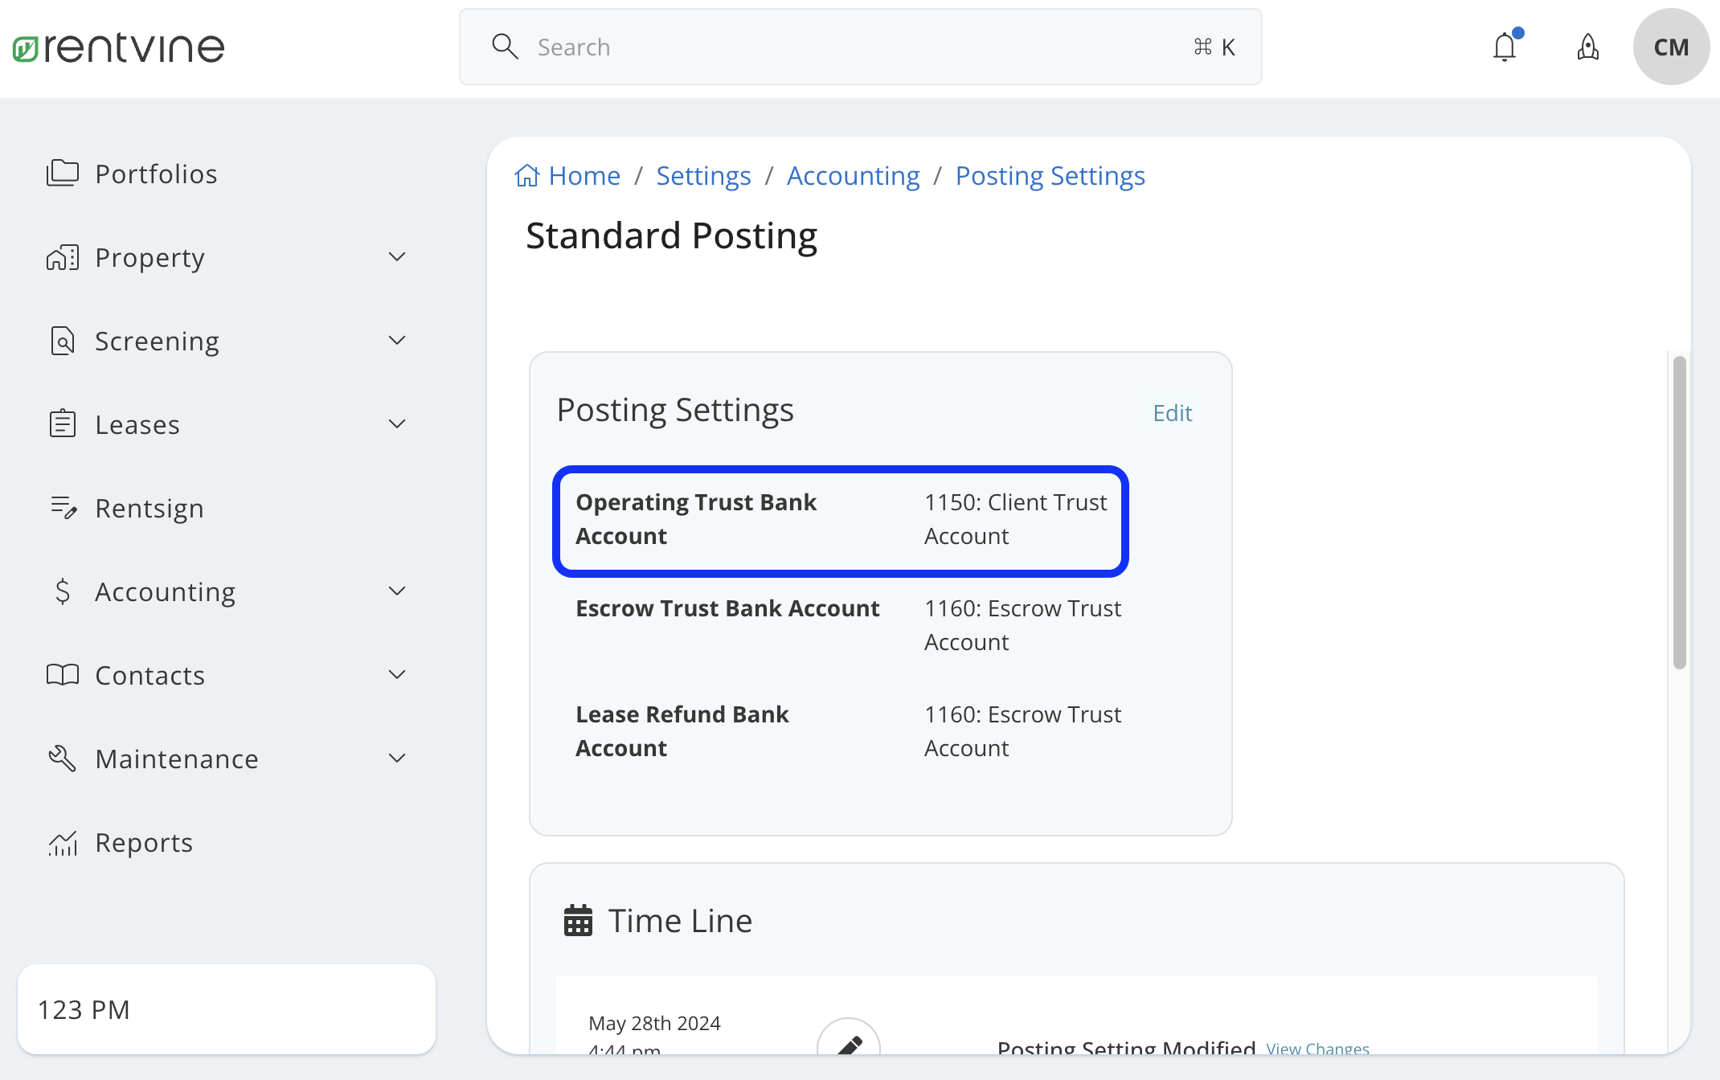This screenshot has width=1720, height=1080.
Task: Expand the Accounting sidebar section
Action: point(397,591)
